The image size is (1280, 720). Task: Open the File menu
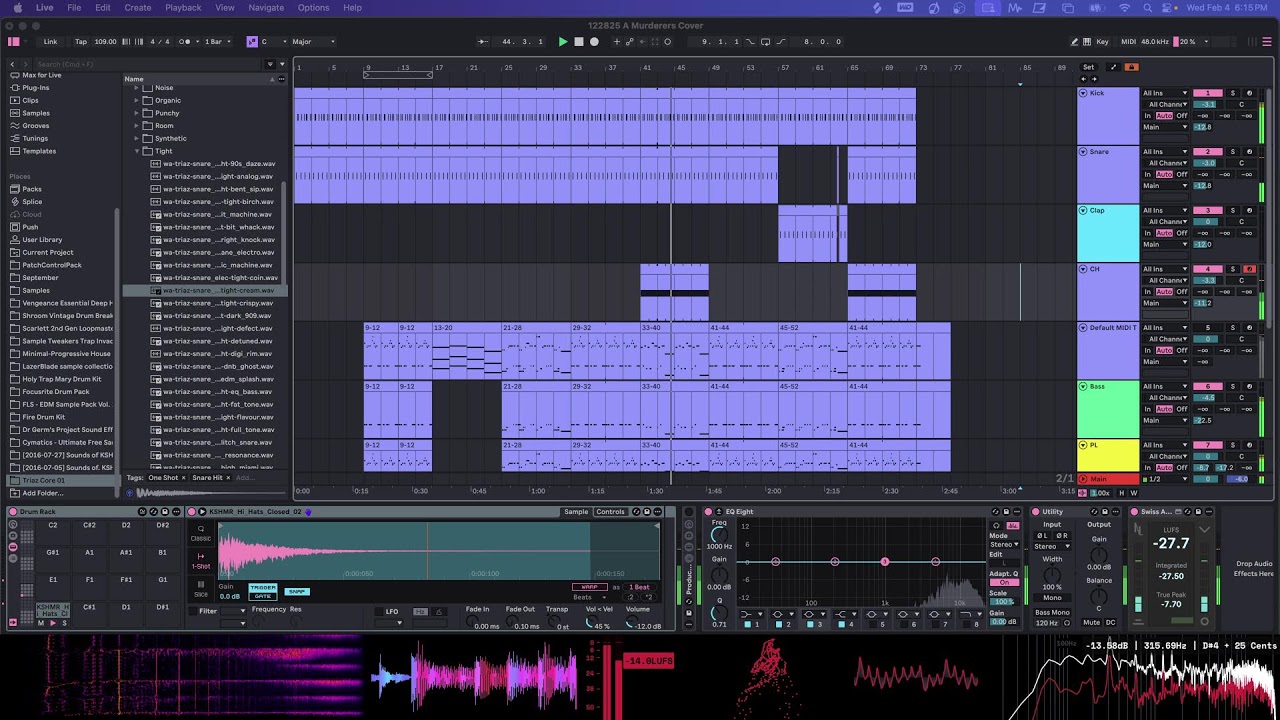(x=74, y=8)
